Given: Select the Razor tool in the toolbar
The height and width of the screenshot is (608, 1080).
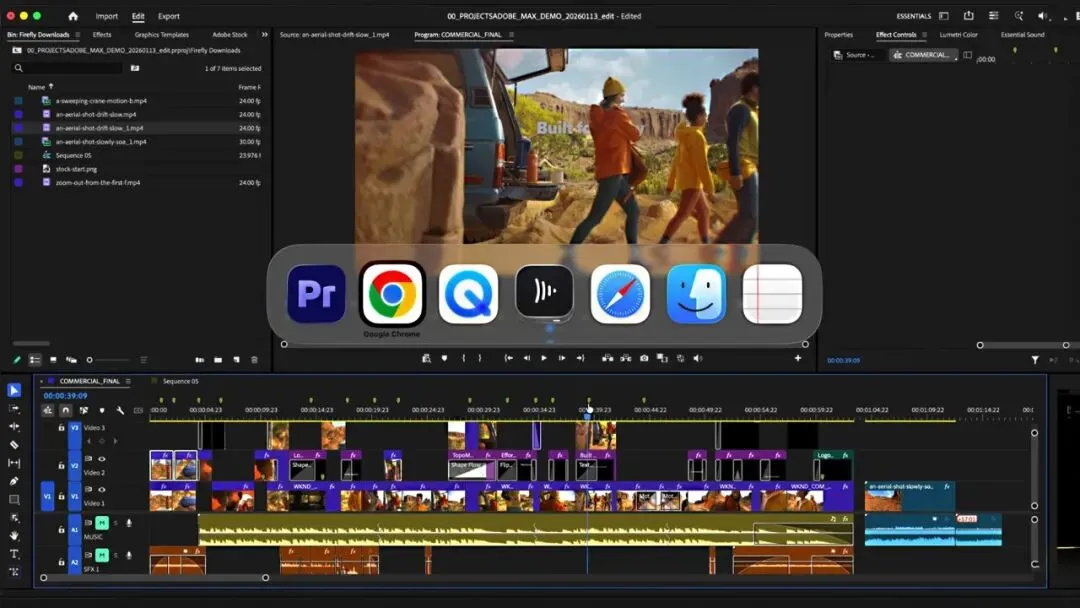Looking at the screenshot, I should [x=14, y=445].
